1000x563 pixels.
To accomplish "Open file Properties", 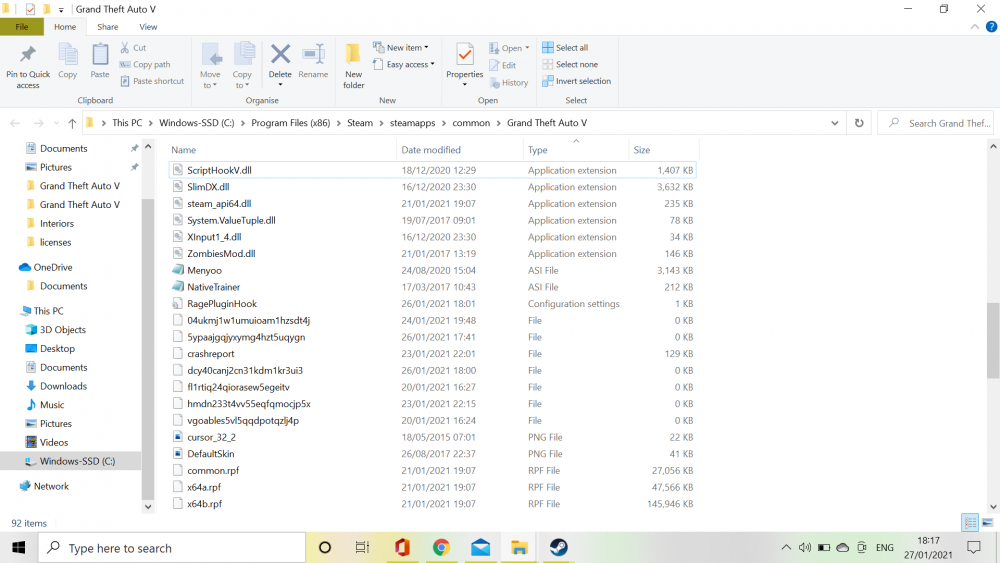I will pos(465,65).
